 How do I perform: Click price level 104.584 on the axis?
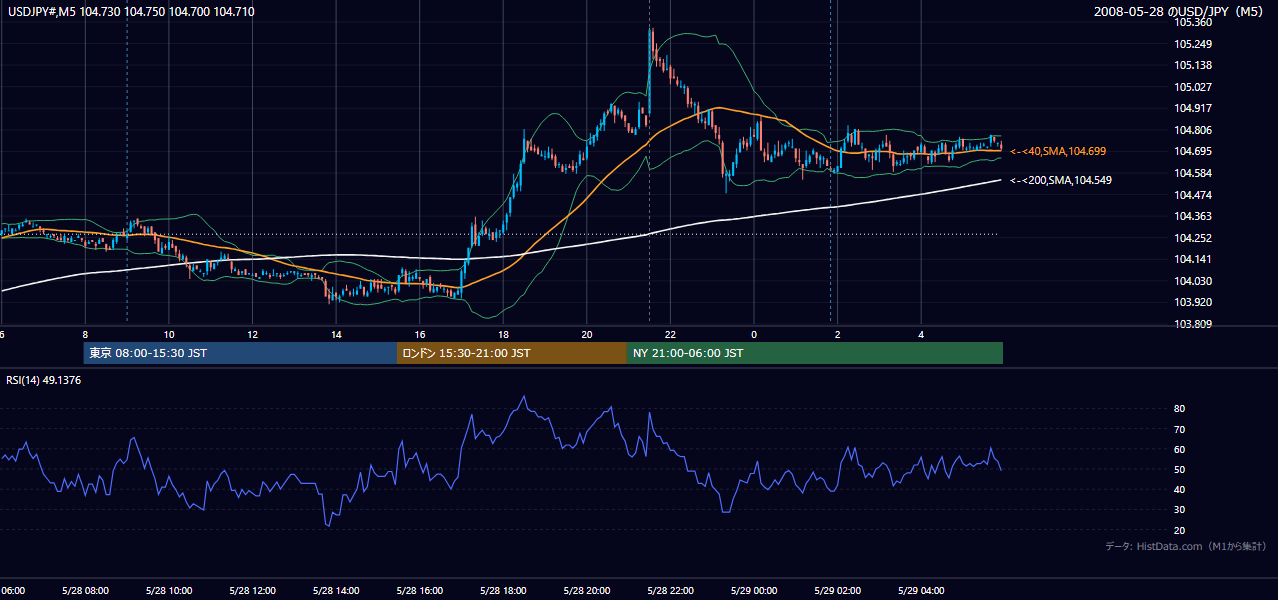pos(1193,173)
